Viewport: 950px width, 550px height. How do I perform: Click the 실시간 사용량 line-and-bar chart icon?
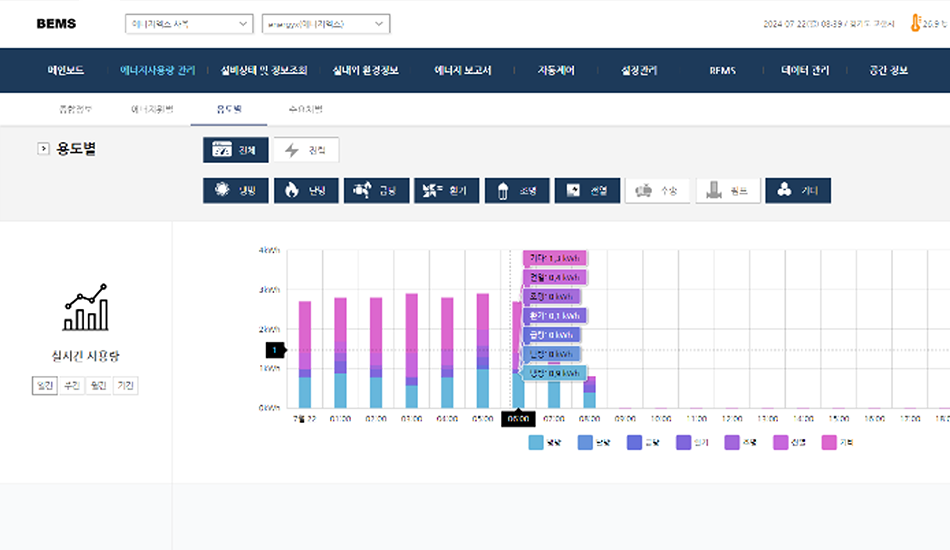[85, 308]
